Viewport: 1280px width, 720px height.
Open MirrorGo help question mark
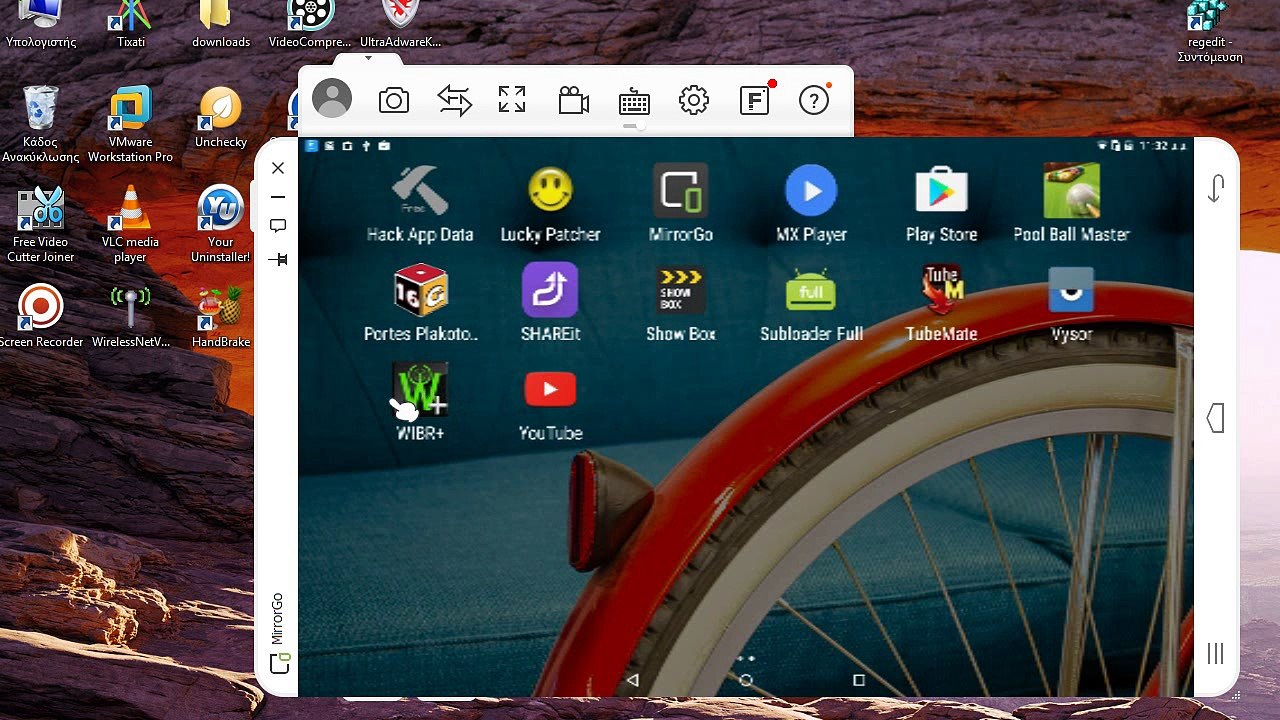(x=814, y=100)
